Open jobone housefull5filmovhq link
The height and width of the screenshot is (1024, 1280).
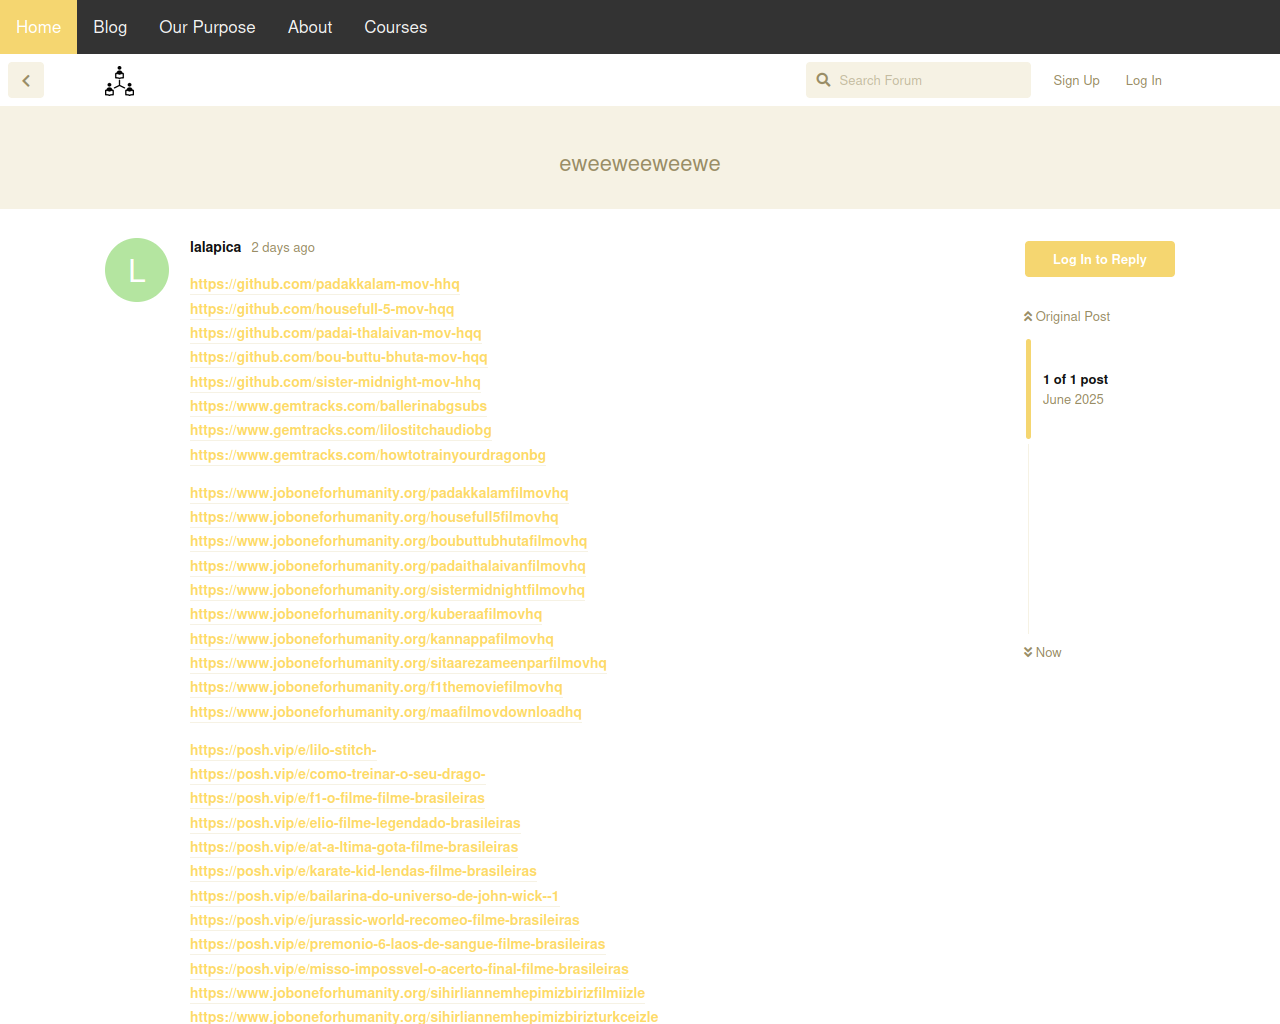[x=374, y=517]
